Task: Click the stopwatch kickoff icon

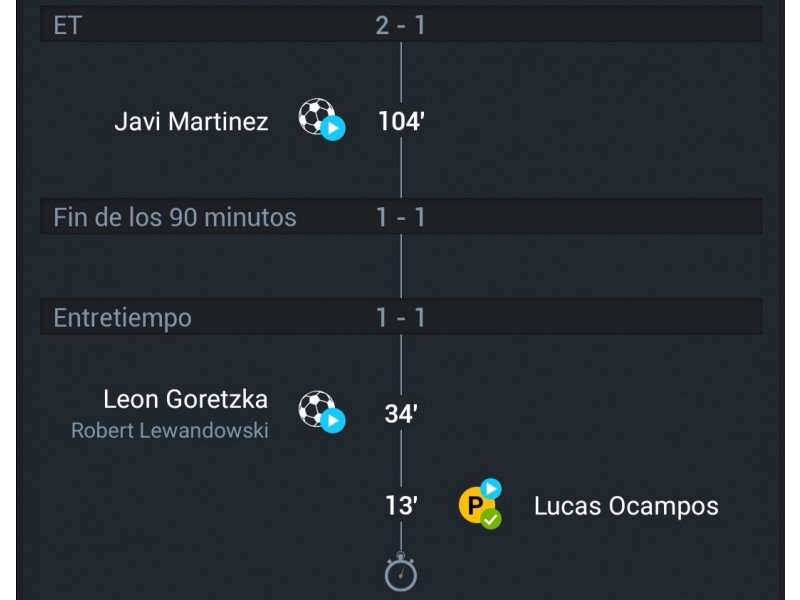Action: (x=401, y=571)
